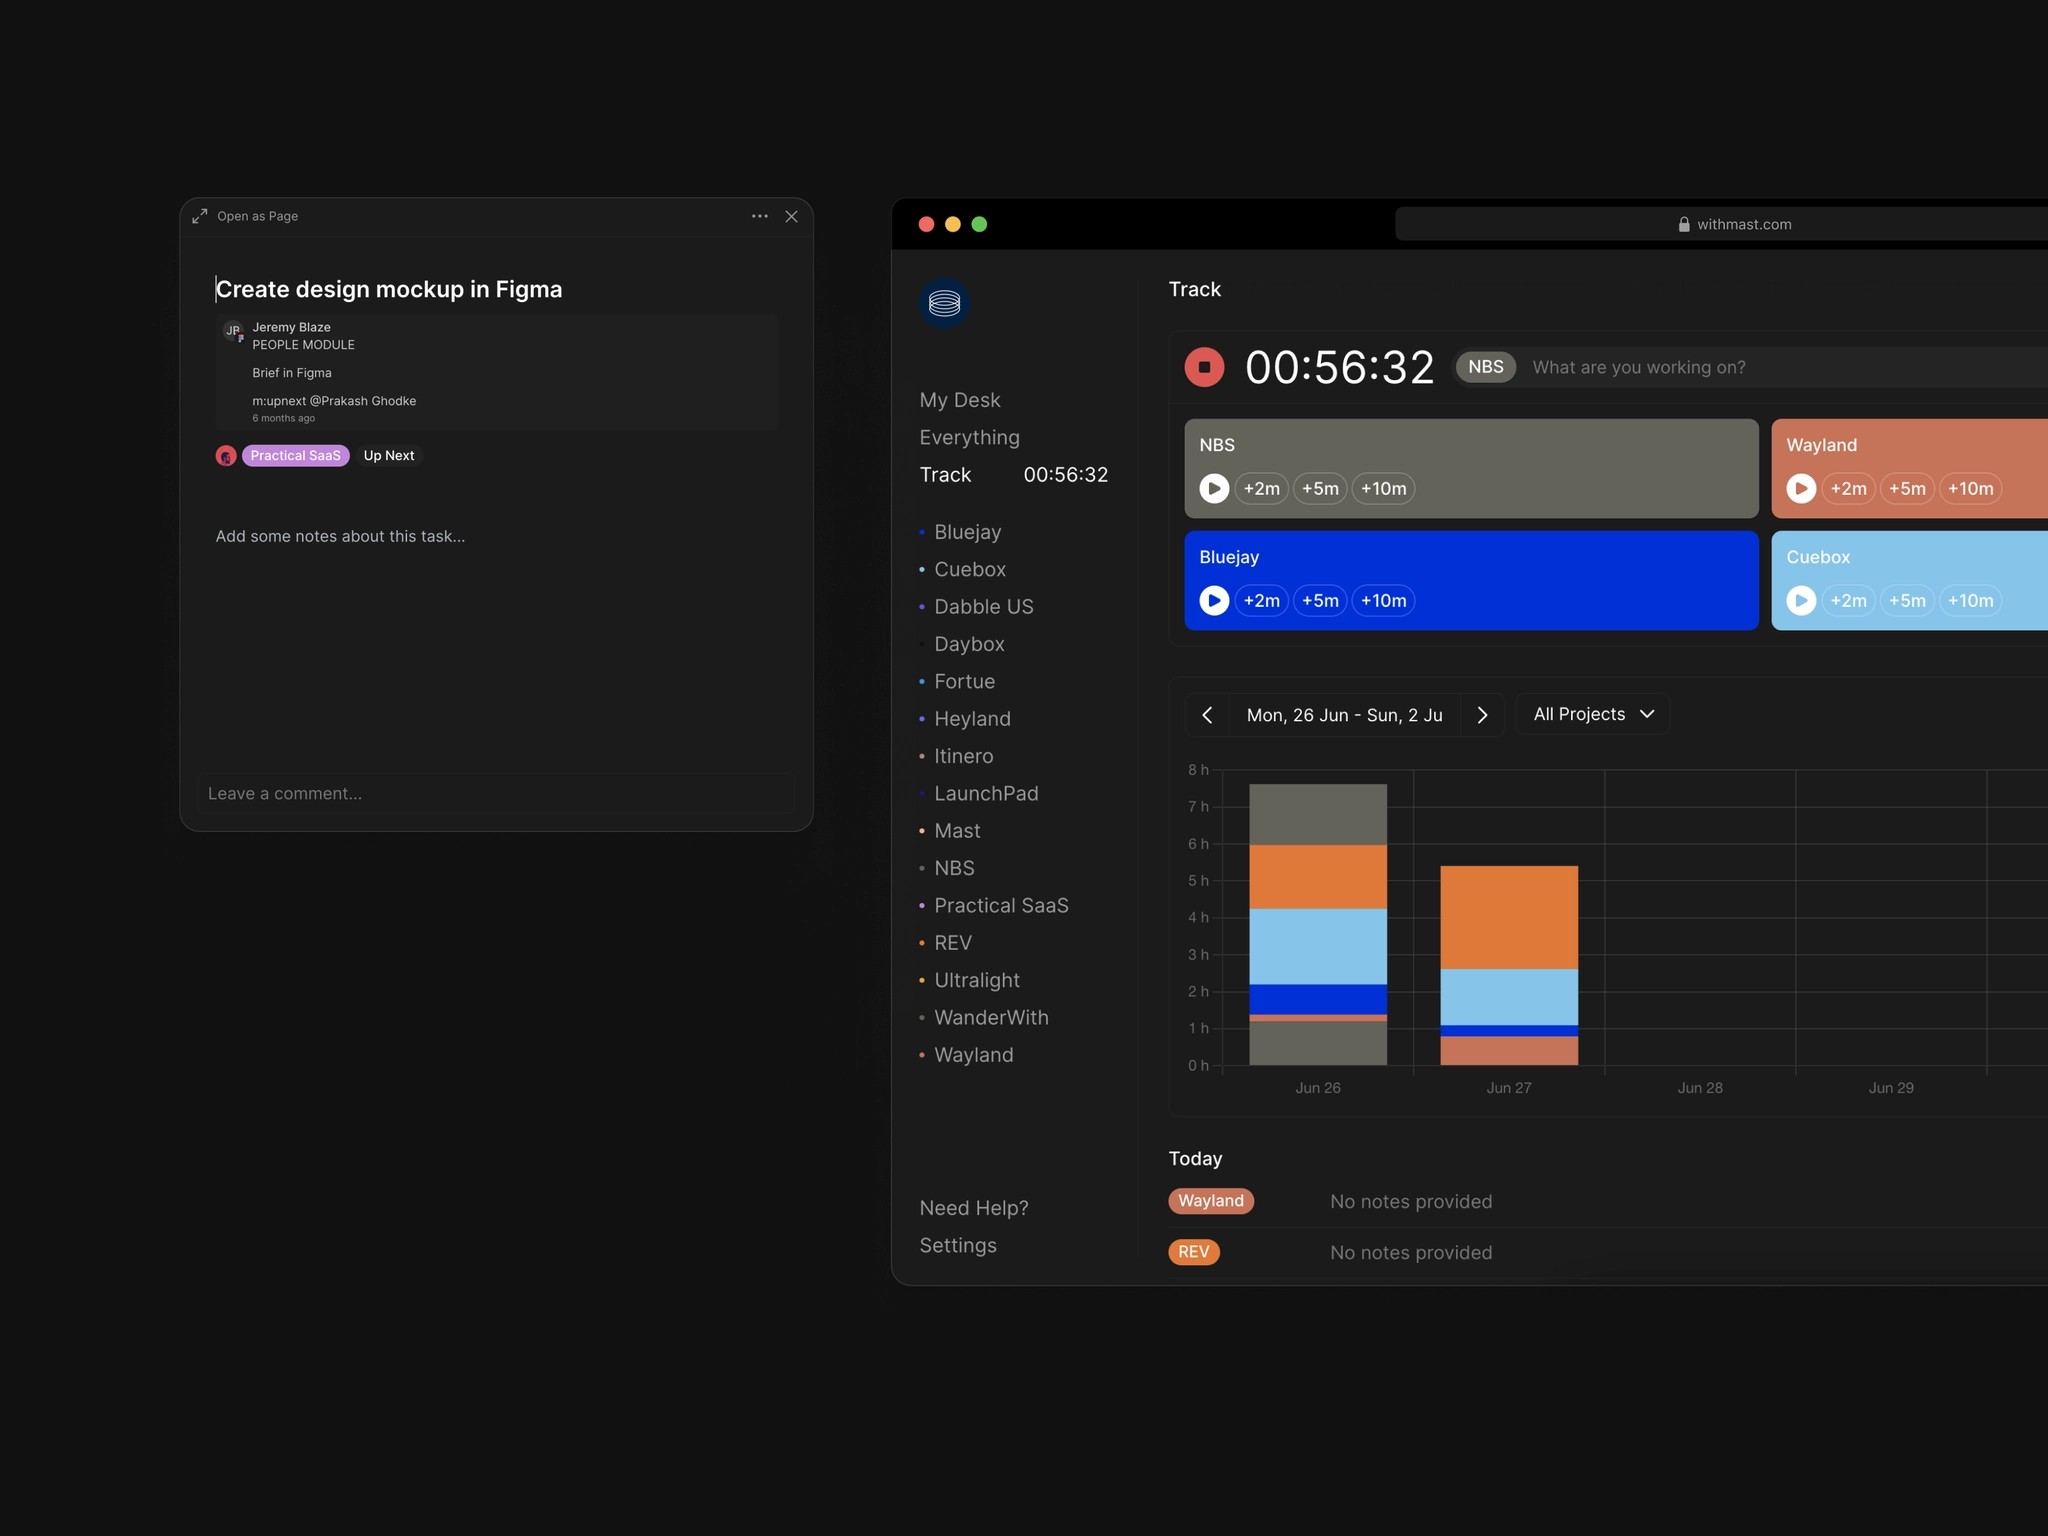The height and width of the screenshot is (1536, 2048).
Task: Select REV project in sidebar list
Action: point(952,943)
